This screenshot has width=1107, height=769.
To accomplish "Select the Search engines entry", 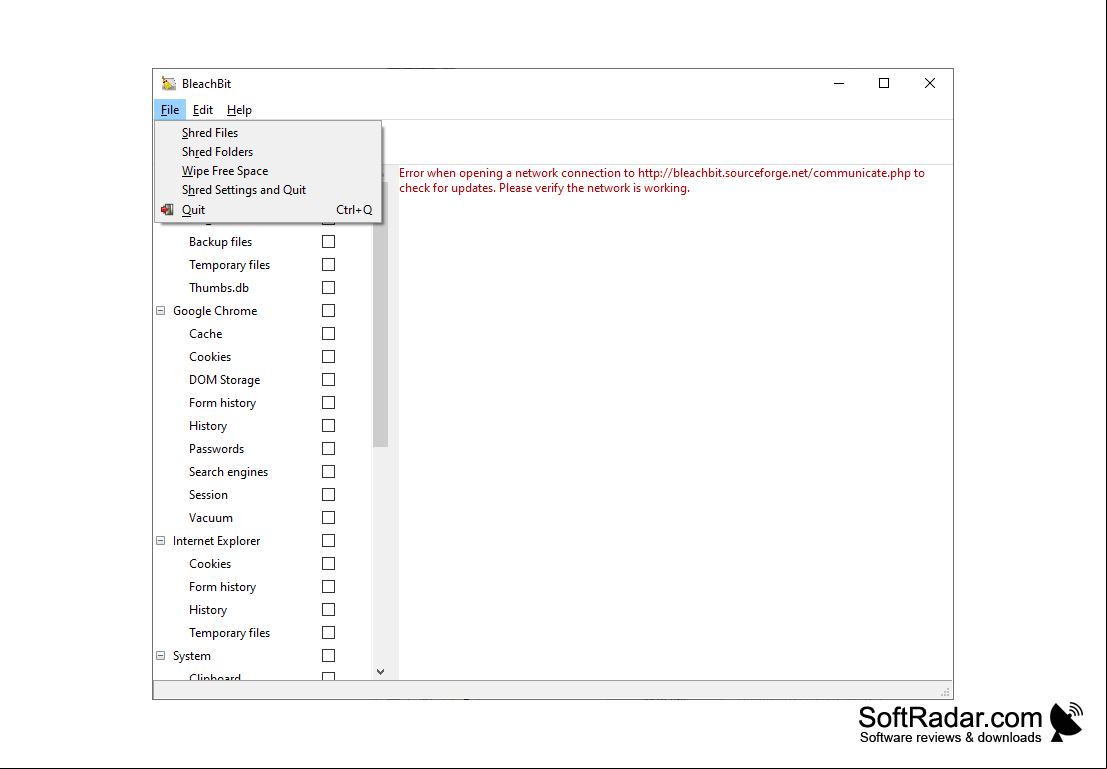I will (228, 472).
